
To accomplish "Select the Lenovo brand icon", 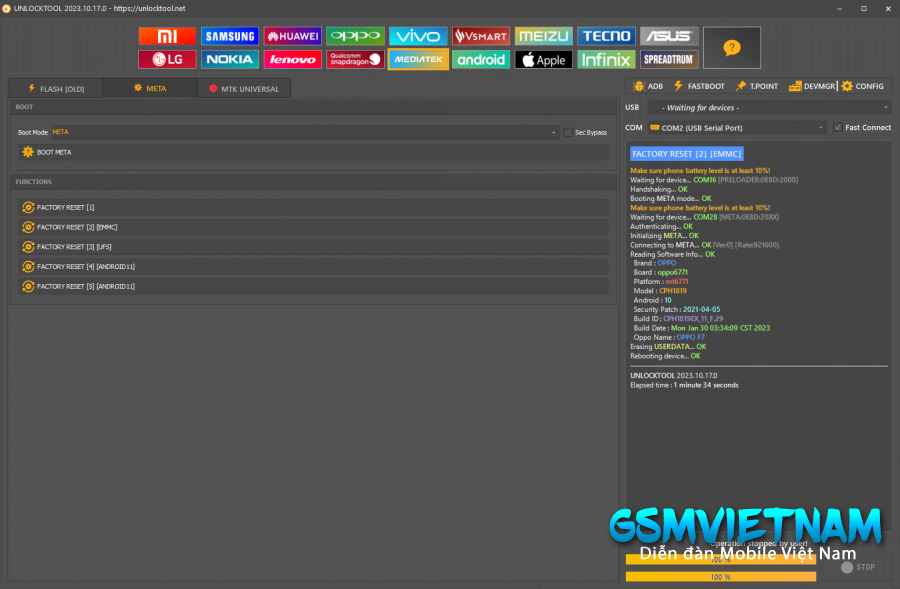I will pyautogui.click(x=292, y=59).
